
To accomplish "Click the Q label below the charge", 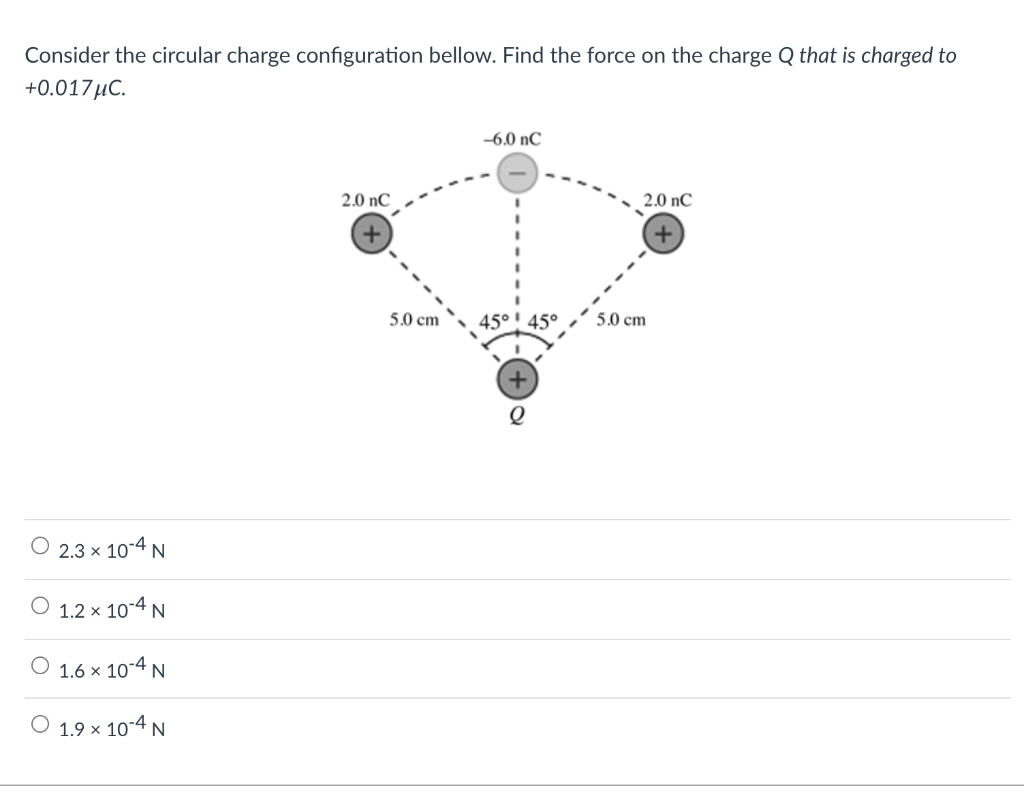I will click(516, 413).
